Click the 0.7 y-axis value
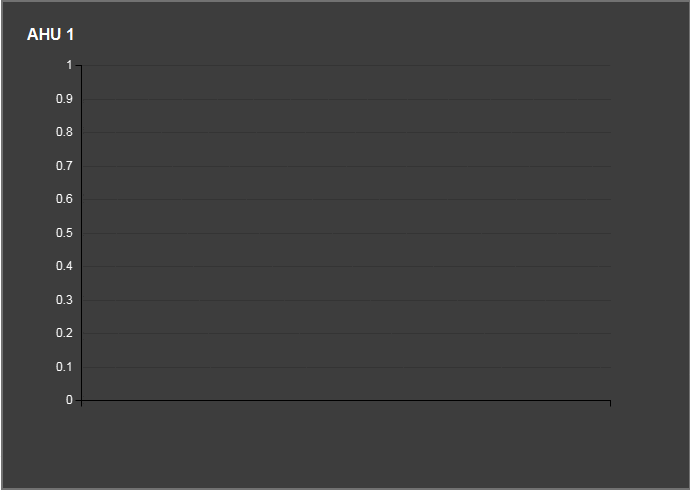Viewport: 690px width, 491px height. coord(64,166)
